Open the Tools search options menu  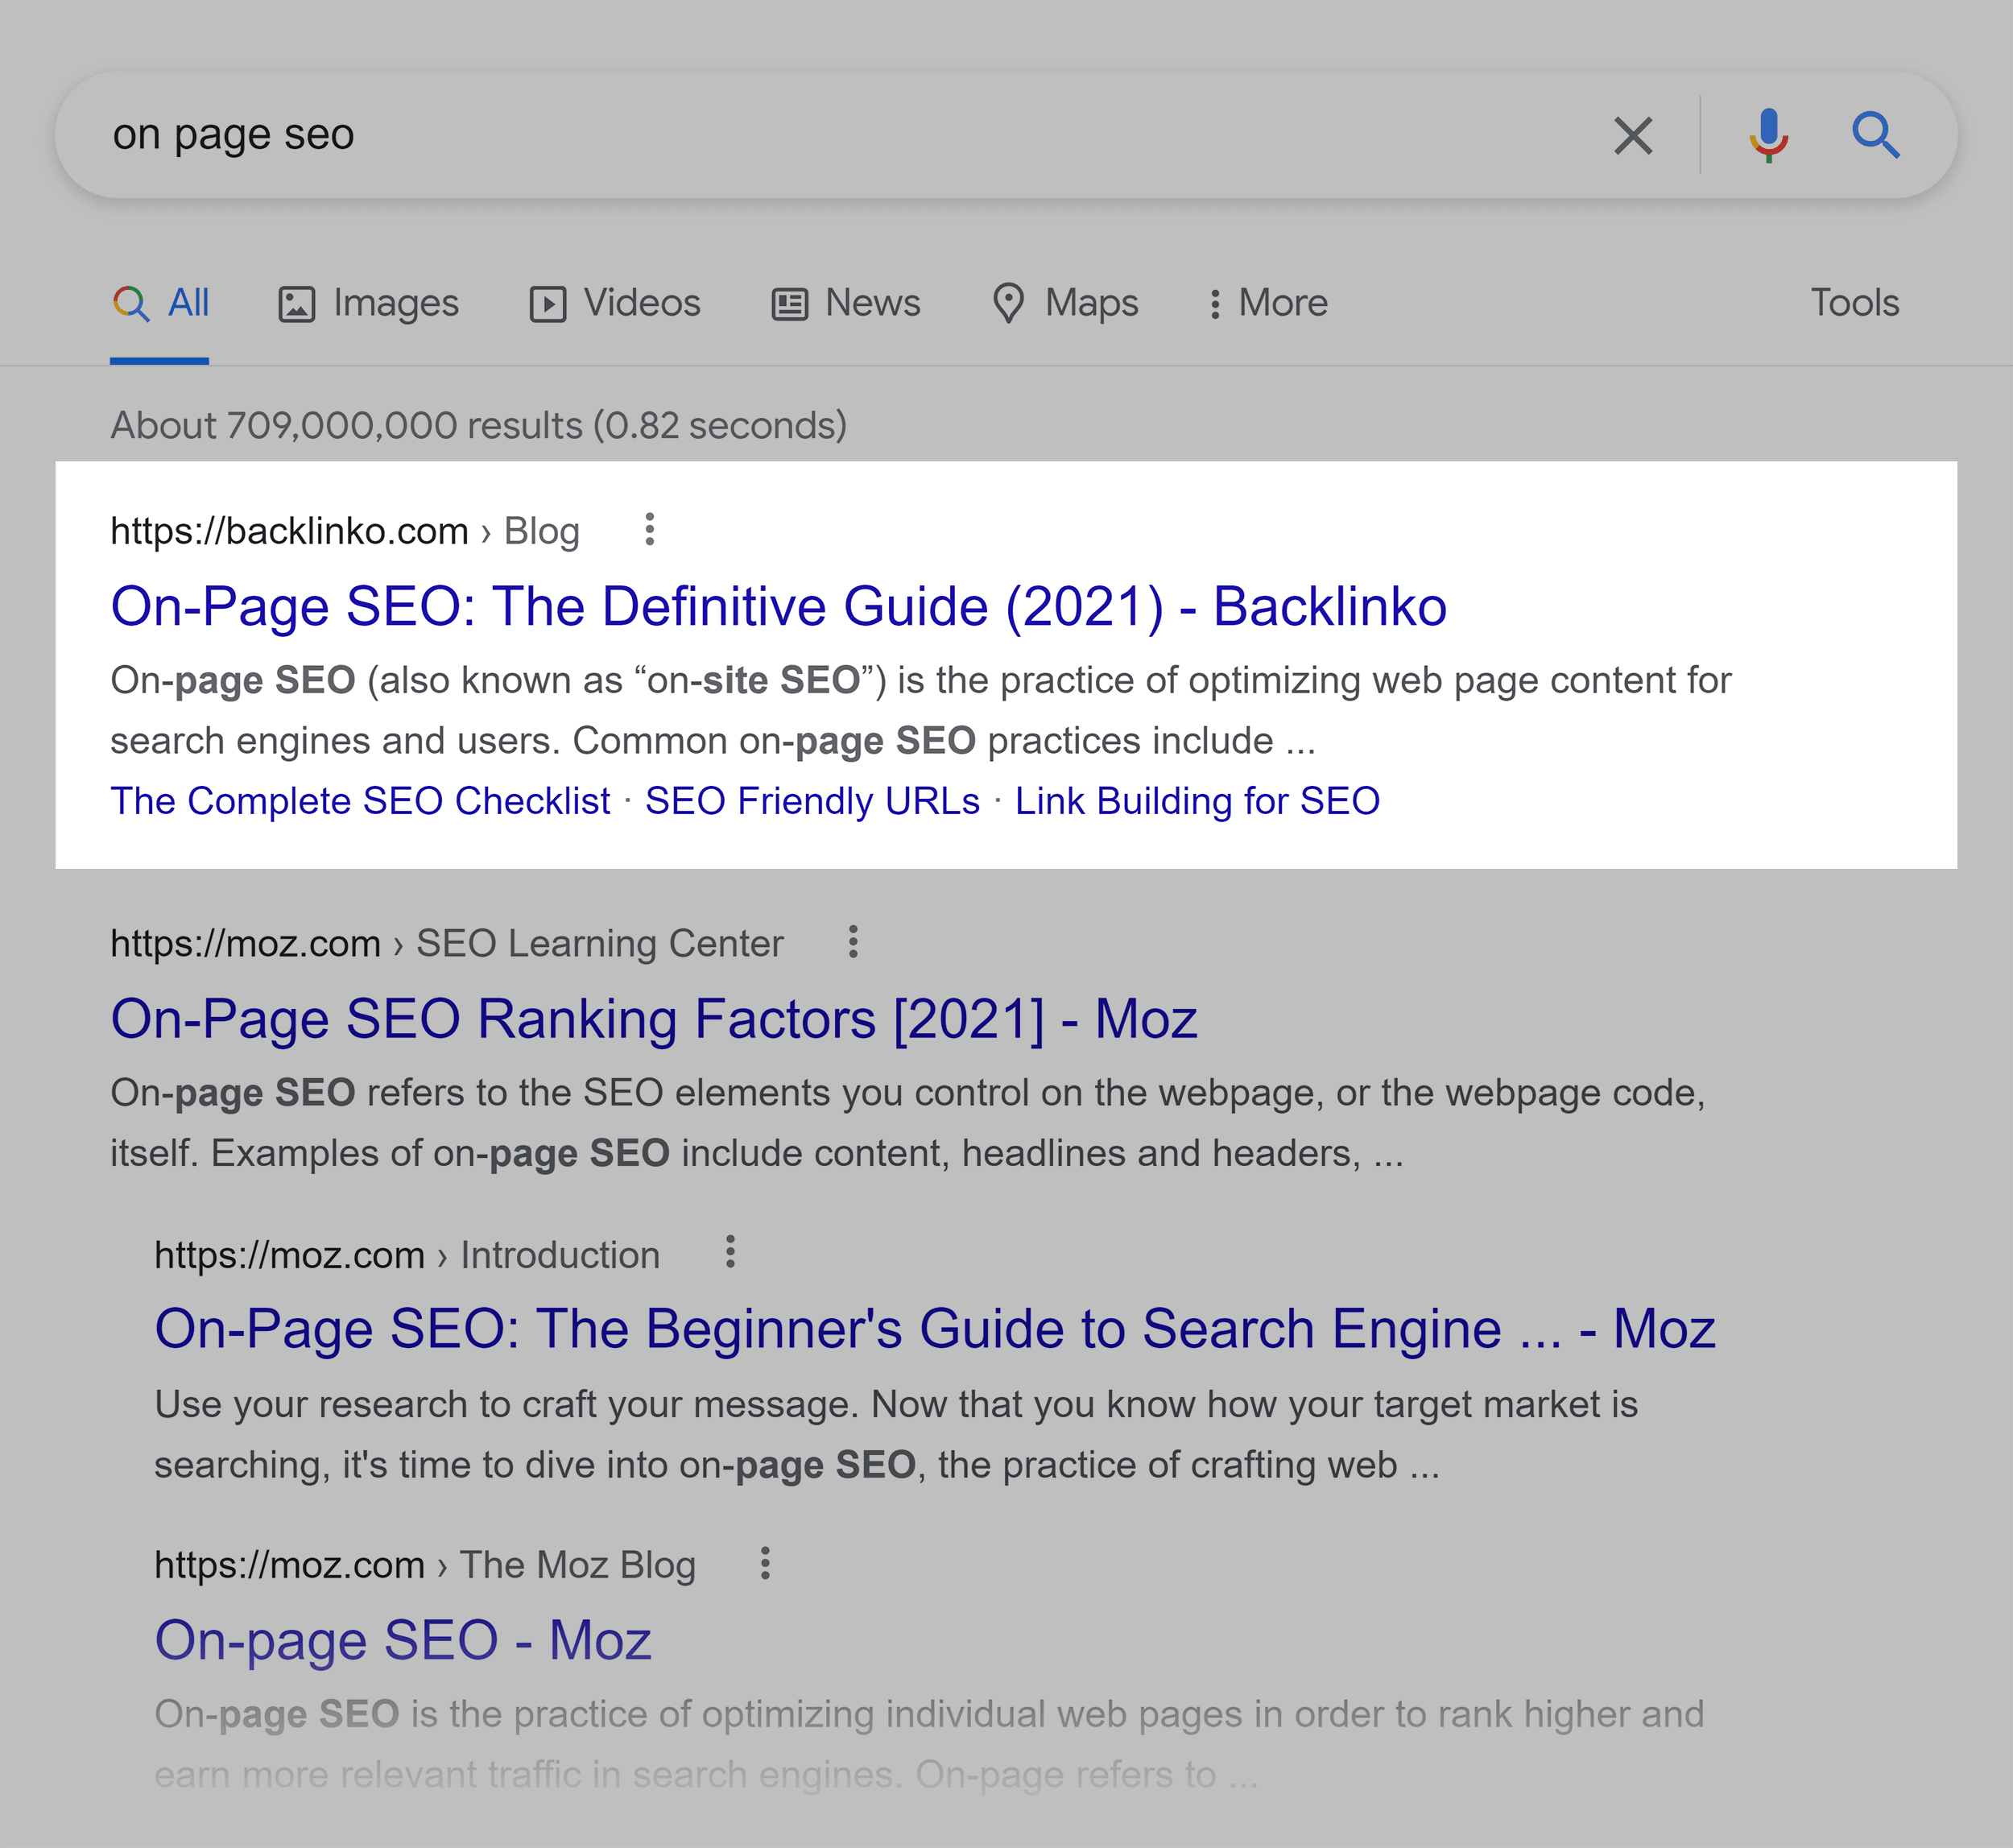click(1854, 304)
